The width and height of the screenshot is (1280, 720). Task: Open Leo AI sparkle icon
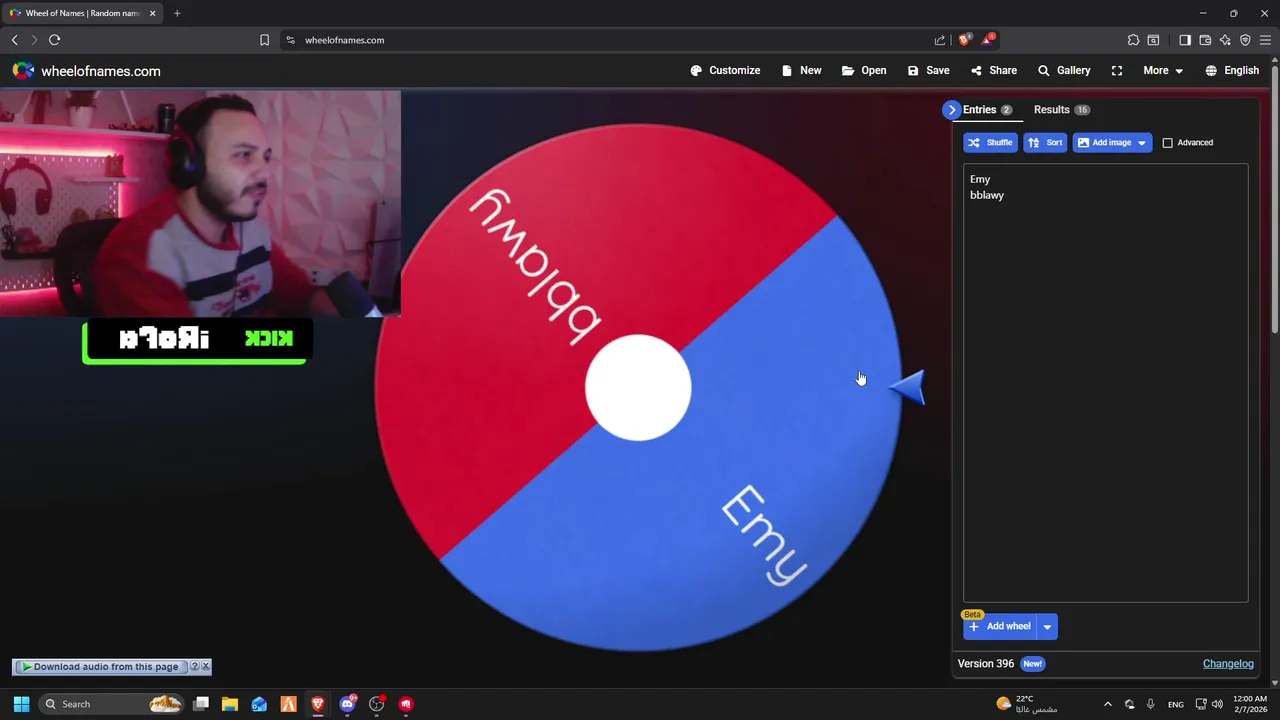(x=1225, y=40)
